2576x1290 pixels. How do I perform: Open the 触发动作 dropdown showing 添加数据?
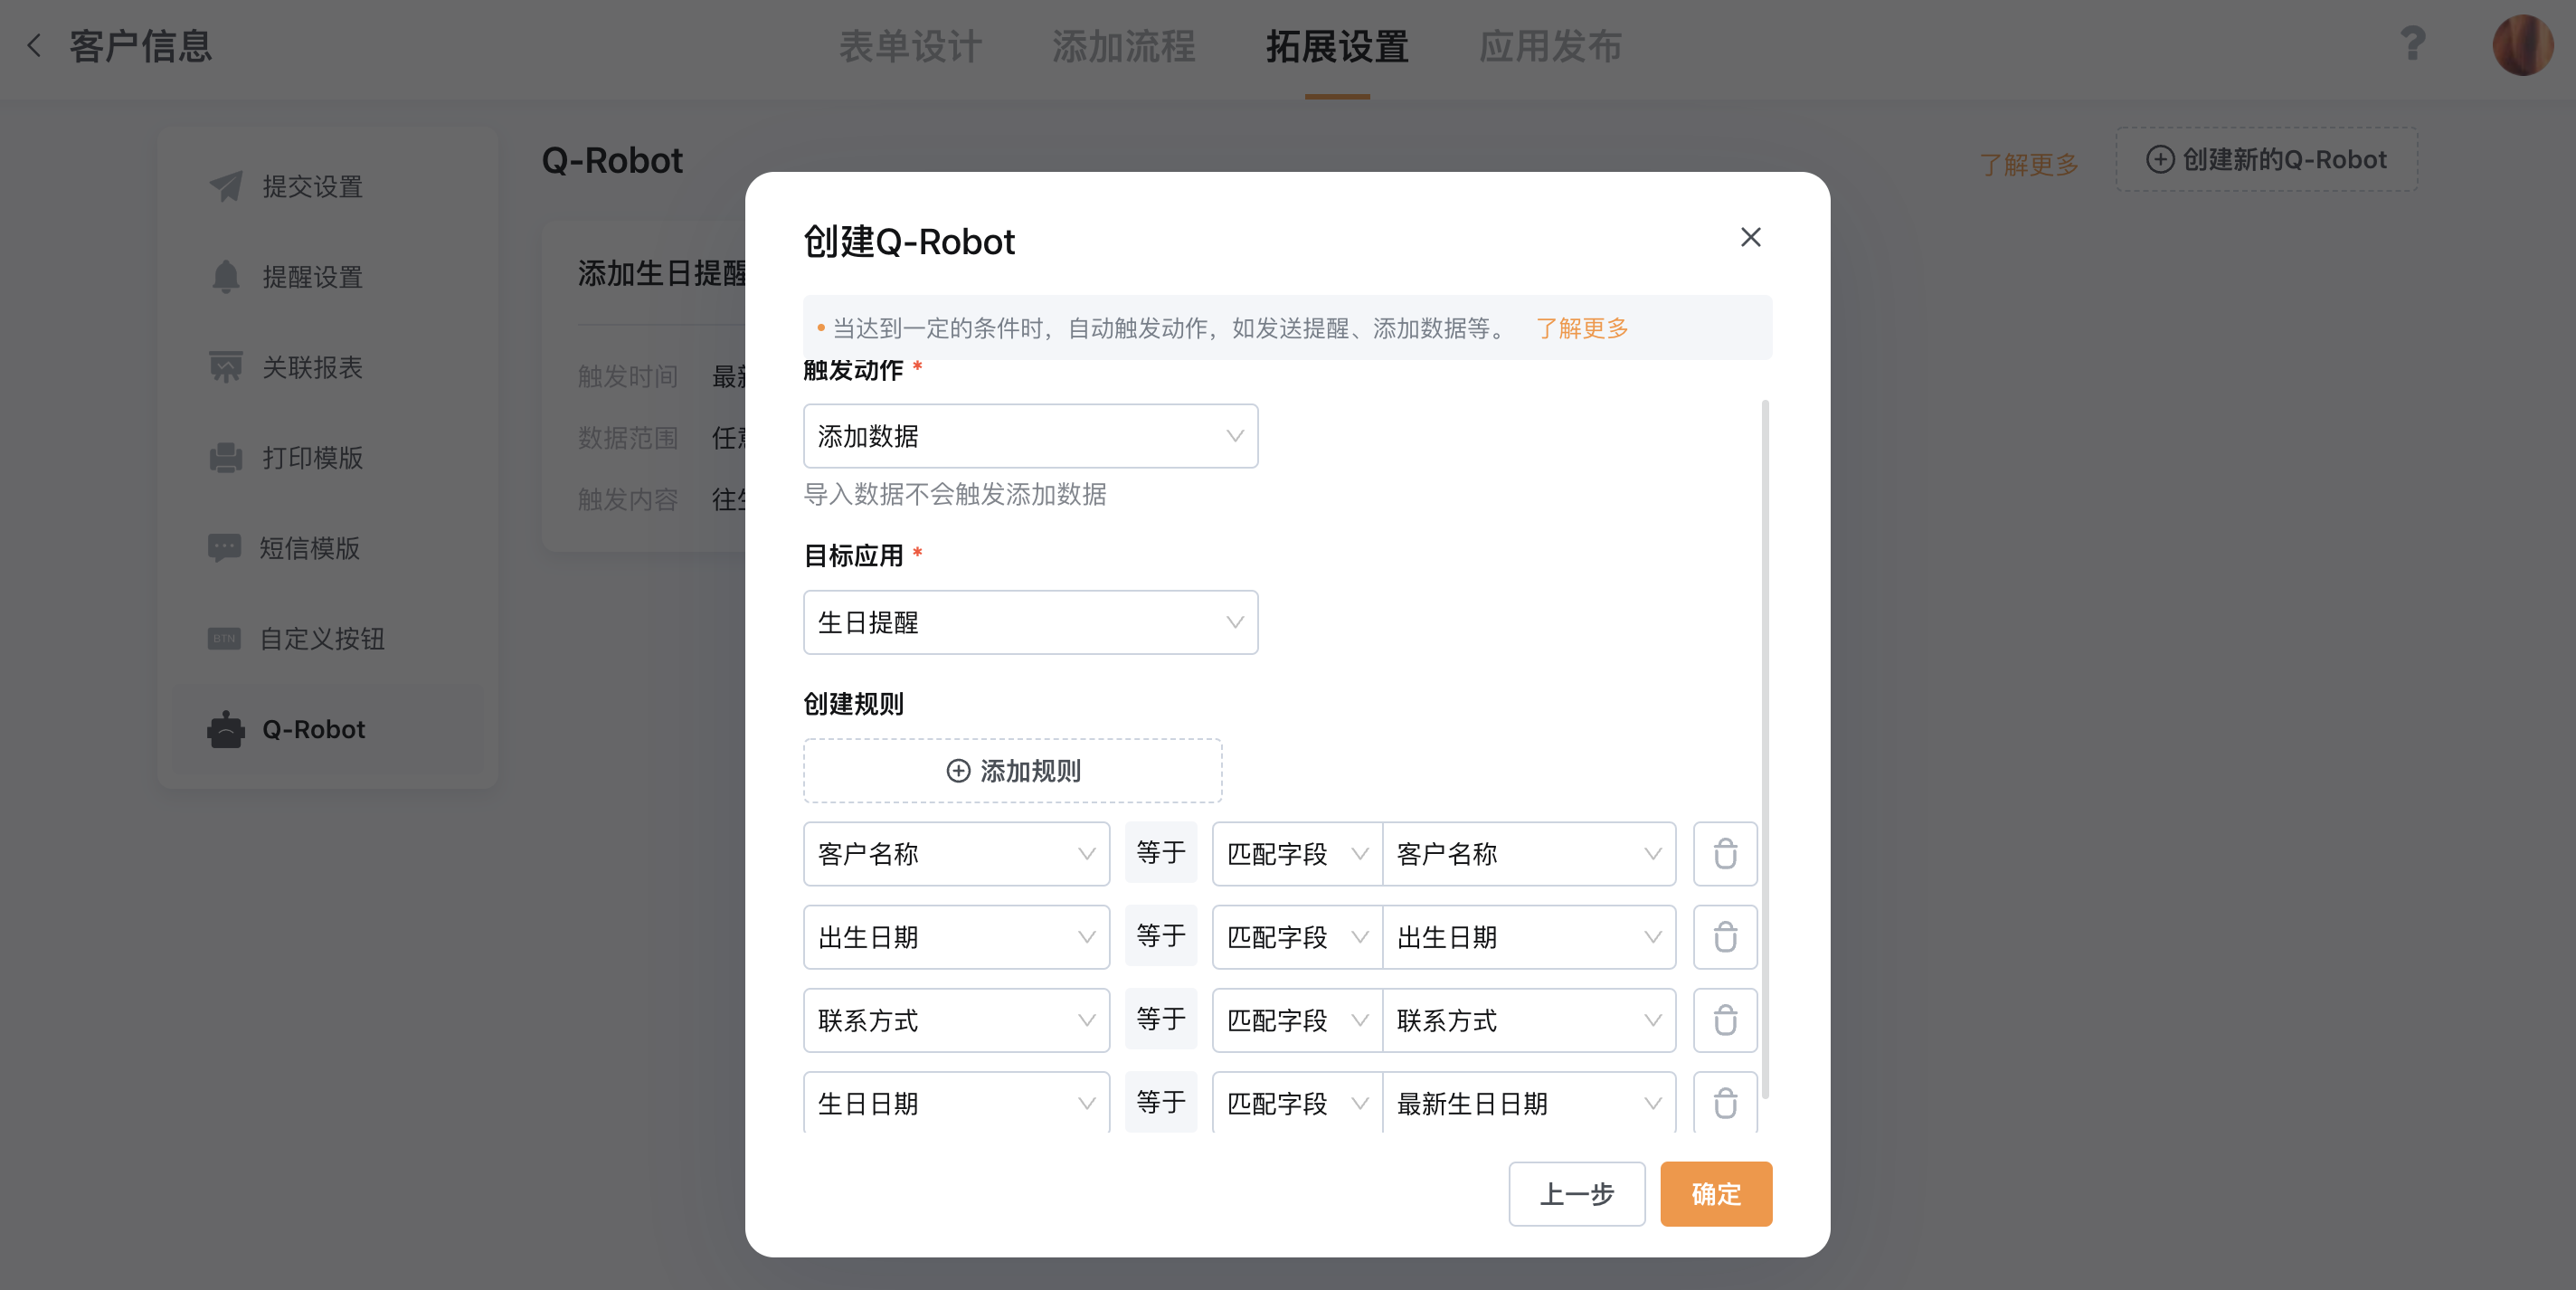coord(1030,436)
